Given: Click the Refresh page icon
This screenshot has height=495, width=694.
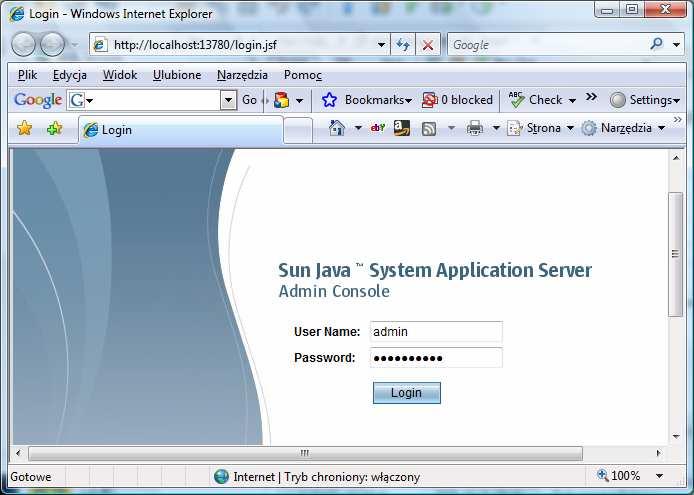Looking at the screenshot, I should coord(403,45).
